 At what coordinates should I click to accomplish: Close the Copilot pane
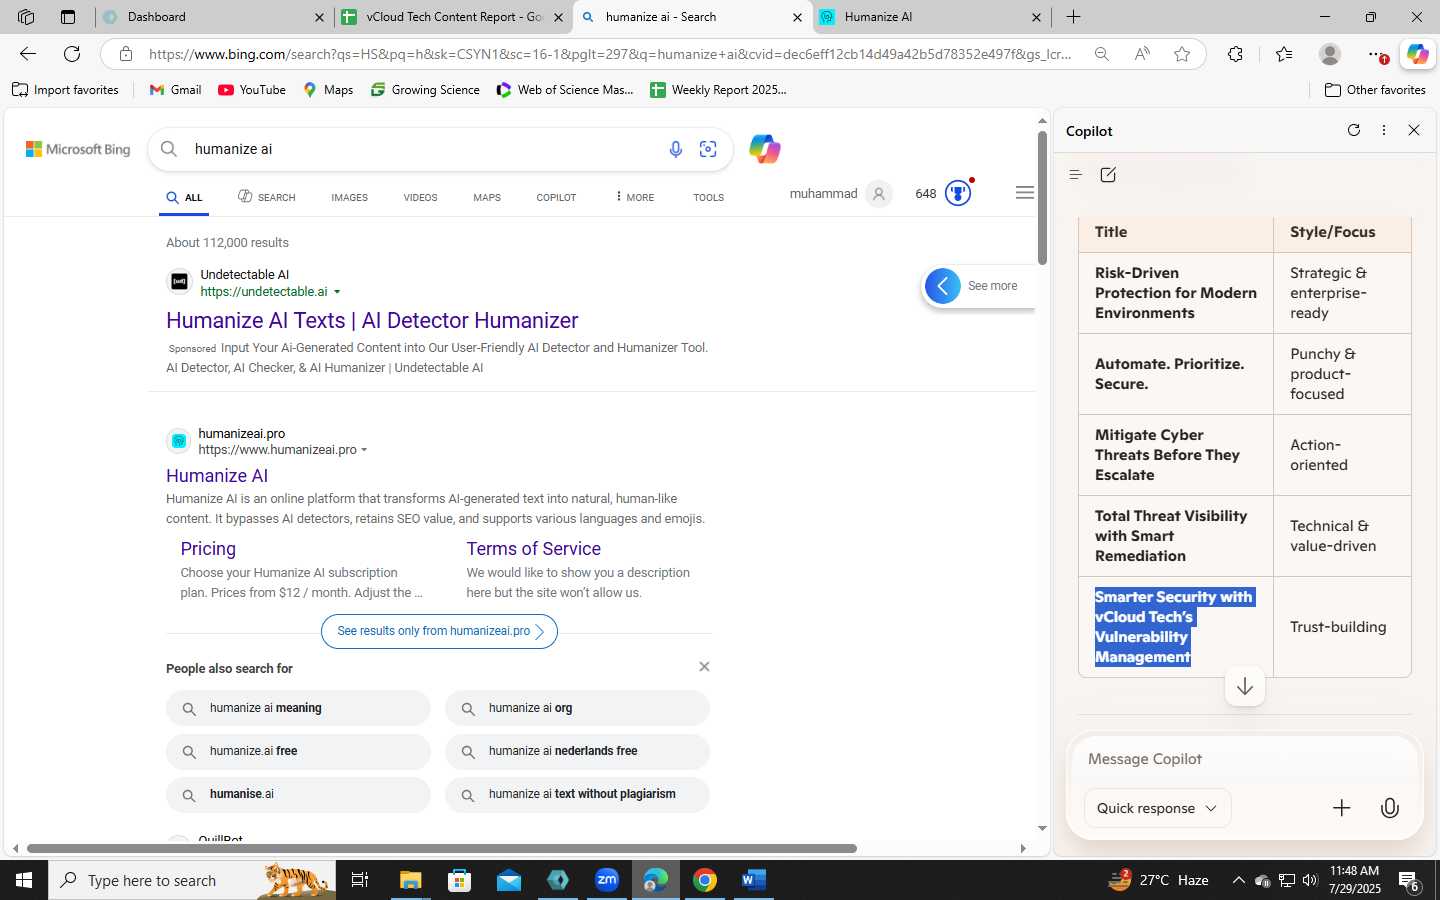[1414, 130]
